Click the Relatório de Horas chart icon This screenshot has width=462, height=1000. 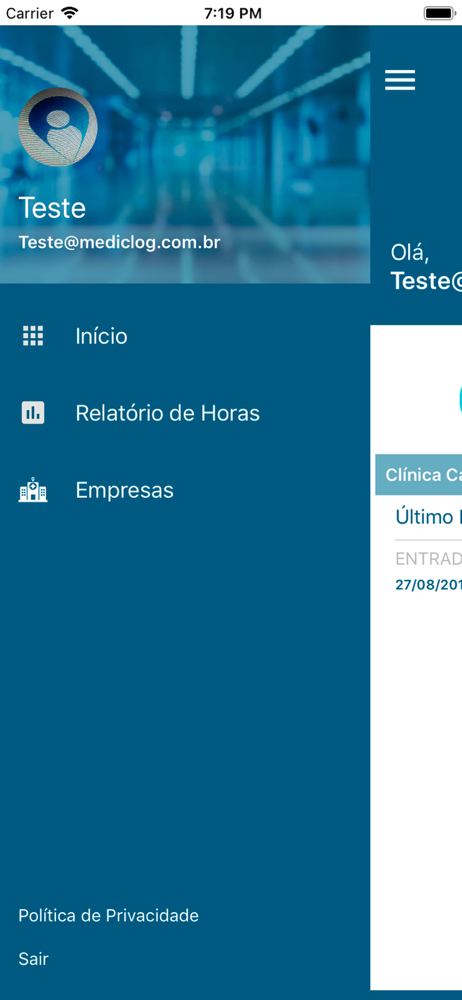click(x=33, y=413)
